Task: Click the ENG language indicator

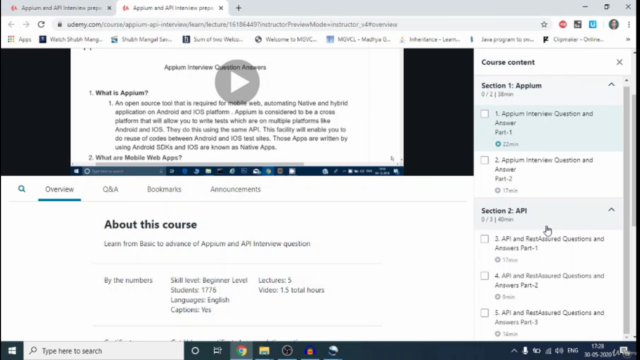Action: 573,351
